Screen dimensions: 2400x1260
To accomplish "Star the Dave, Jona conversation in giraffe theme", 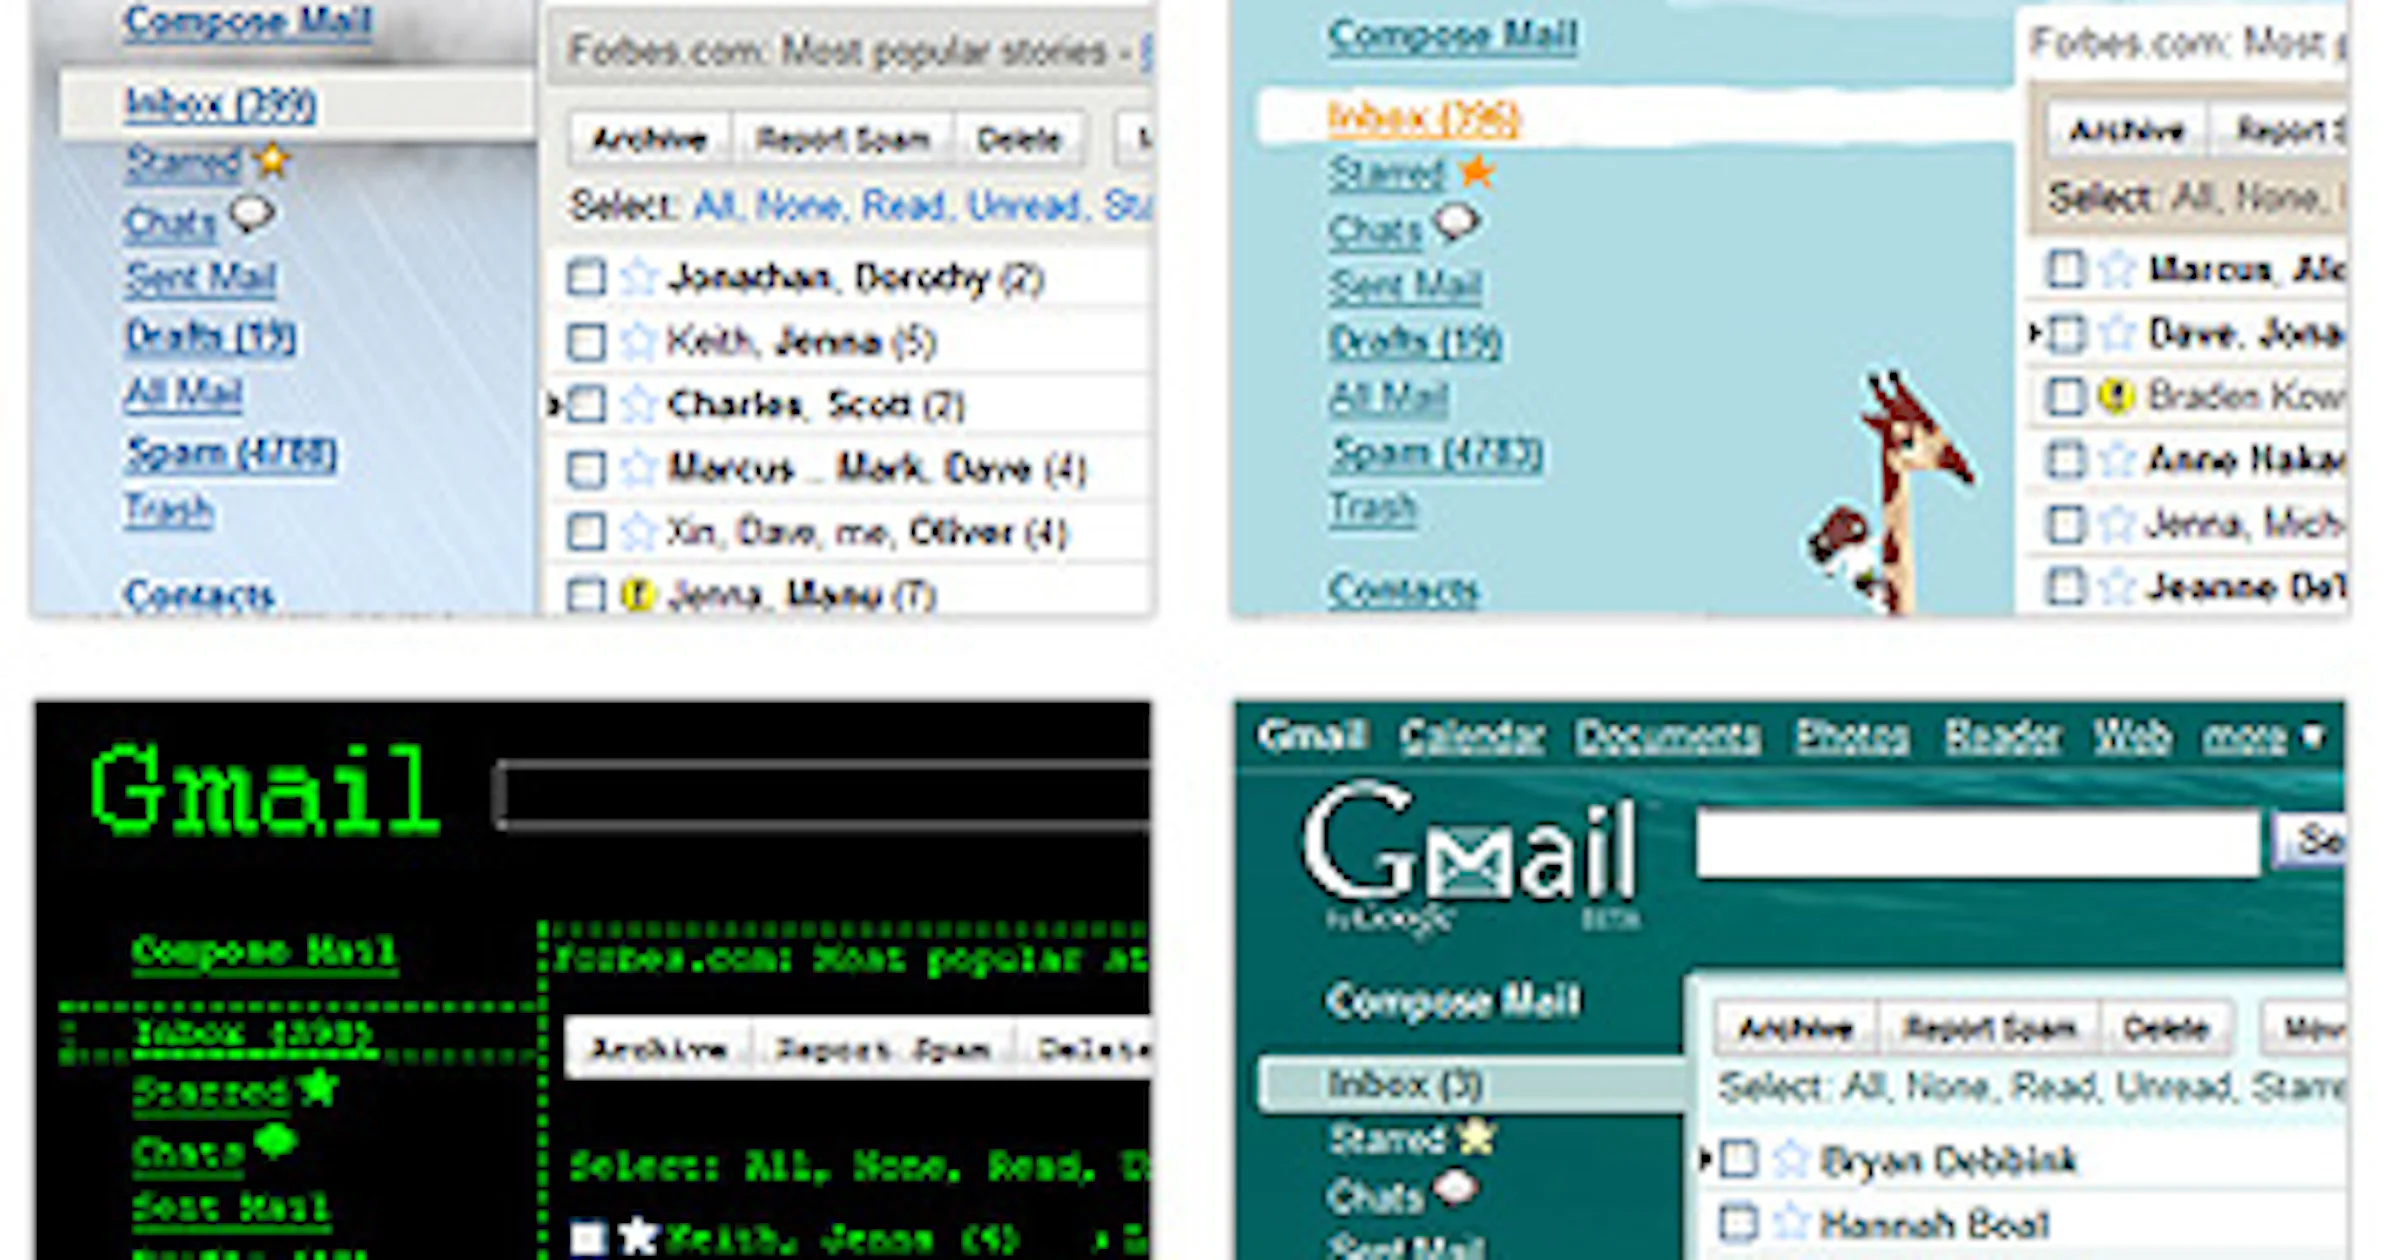I will click(2116, 333).
